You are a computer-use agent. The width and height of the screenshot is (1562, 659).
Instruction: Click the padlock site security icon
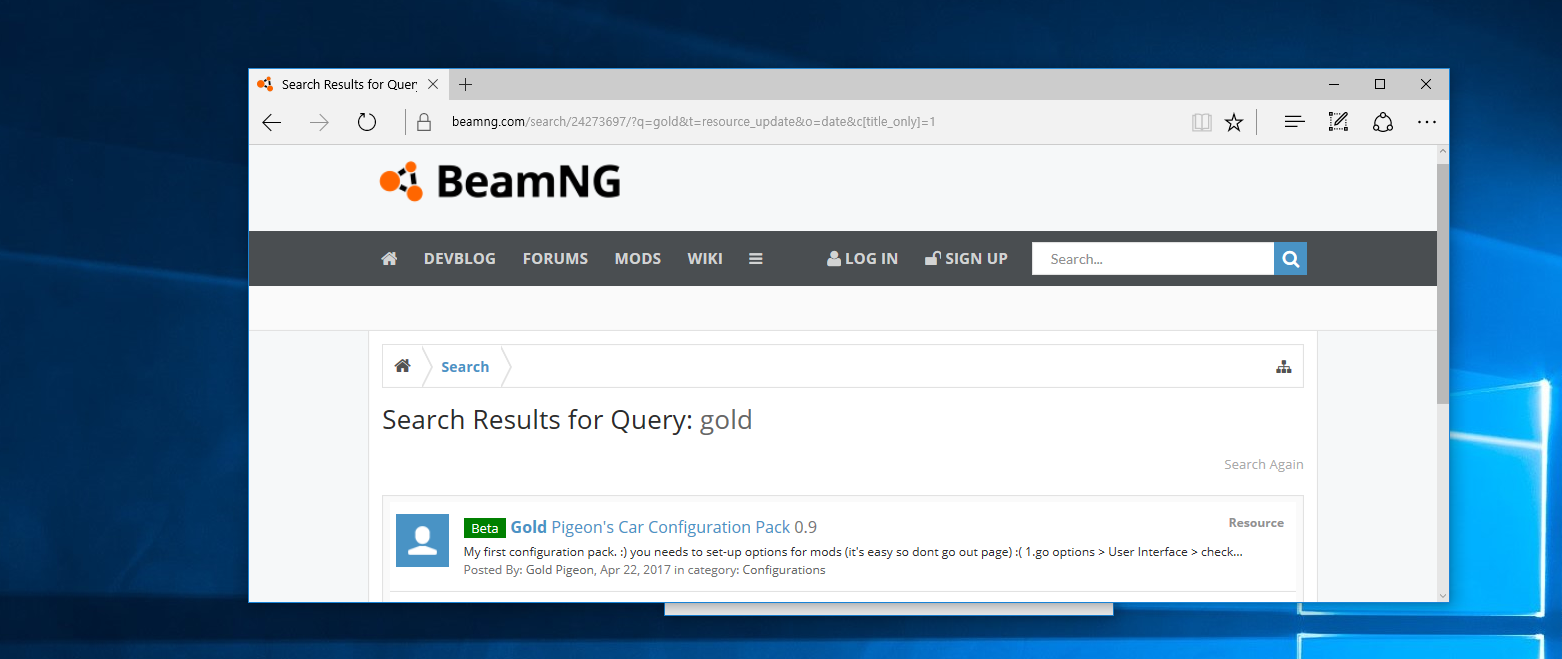click(x=424, y=122)
